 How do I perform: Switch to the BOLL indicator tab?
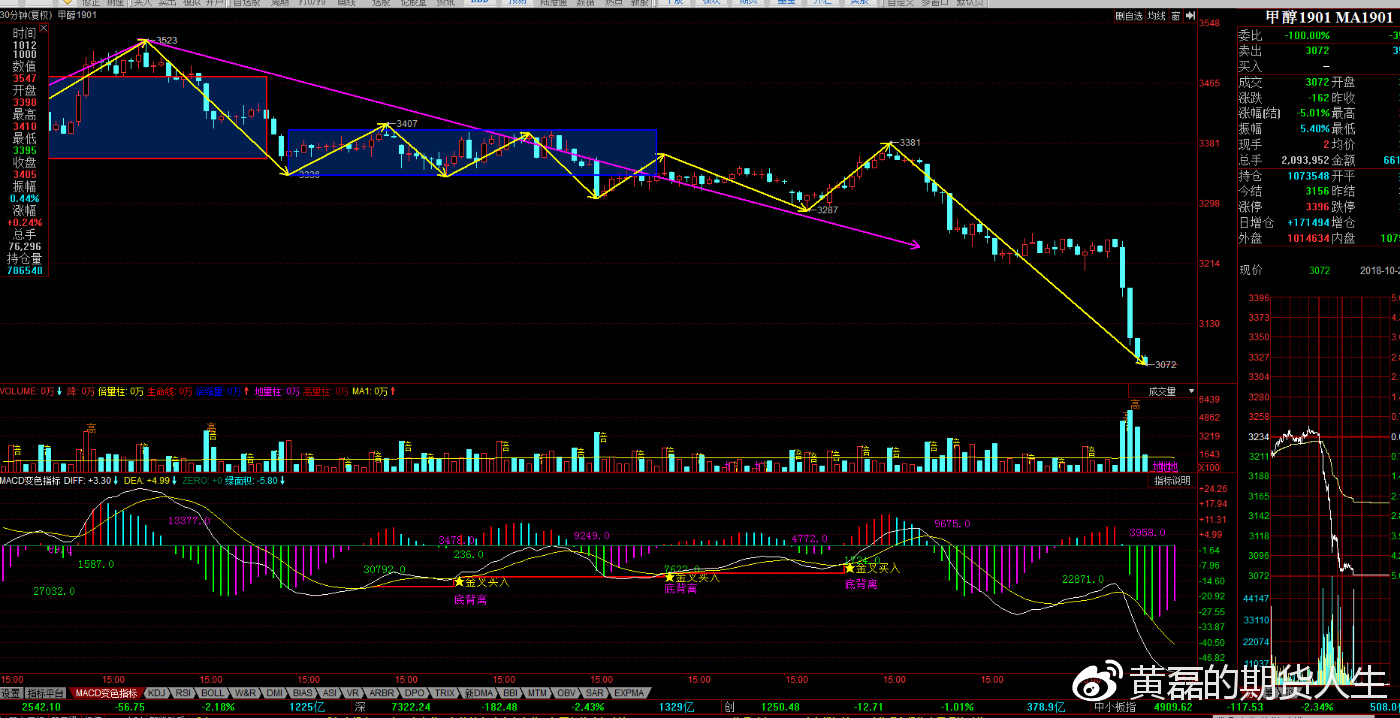212,693
